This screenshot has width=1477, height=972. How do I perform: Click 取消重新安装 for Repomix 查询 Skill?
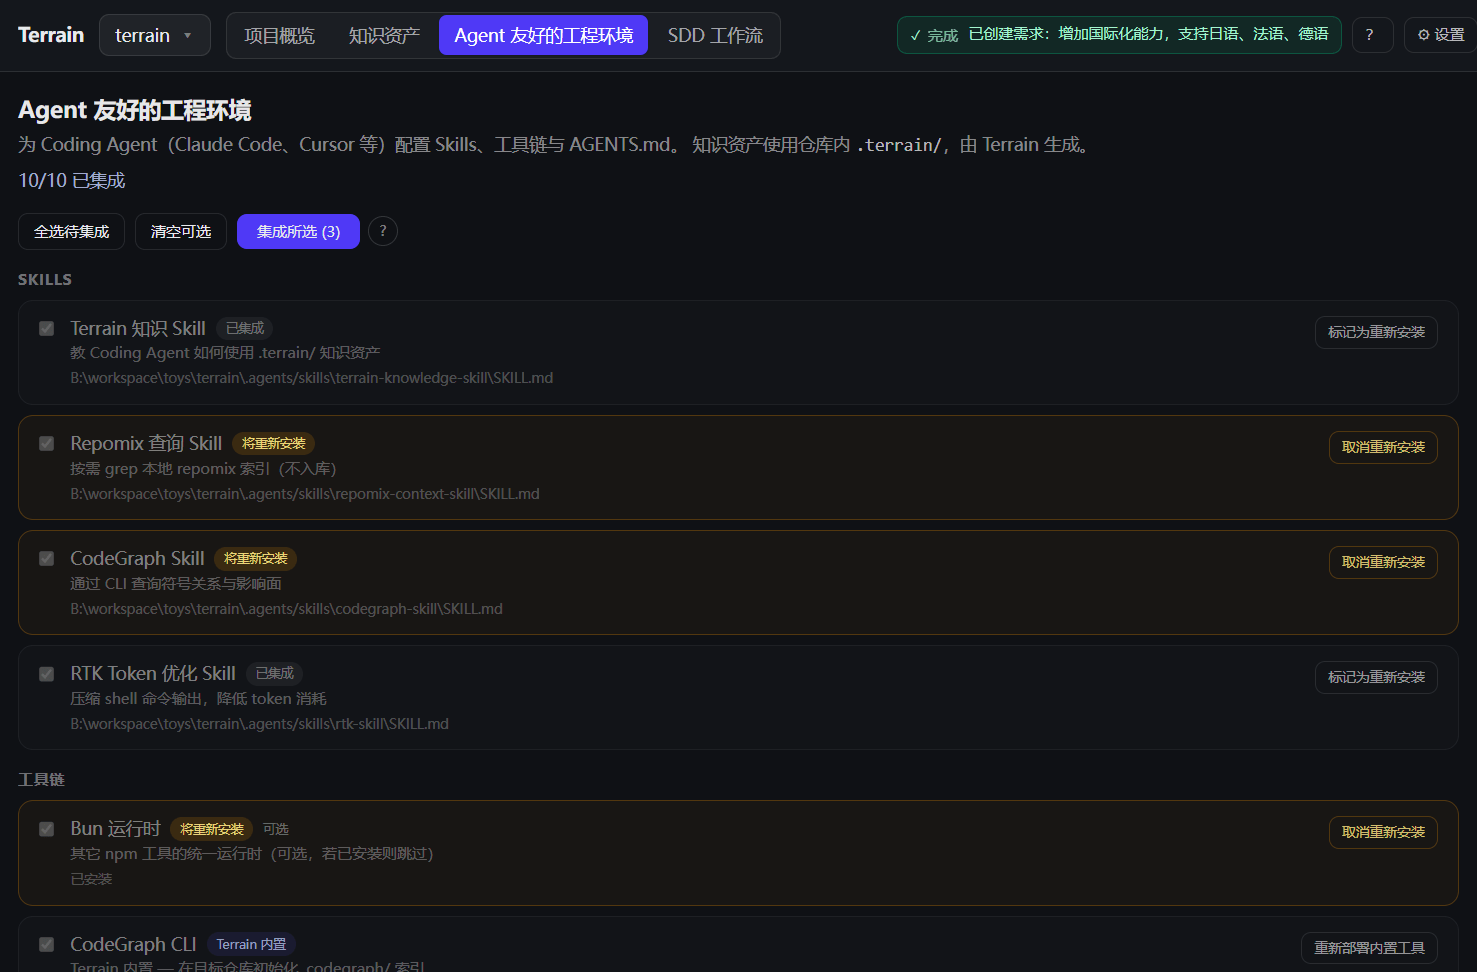click(1383, 447)
